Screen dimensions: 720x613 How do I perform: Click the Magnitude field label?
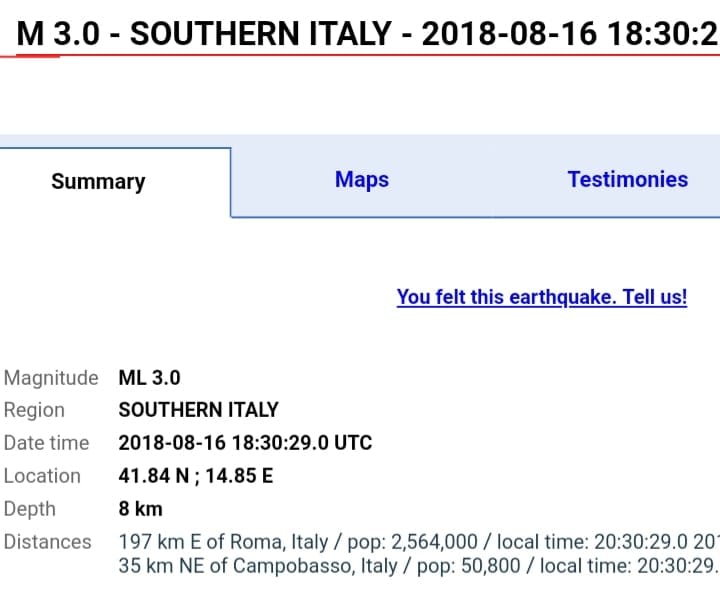pyautogui.click(x=51, y=378)
